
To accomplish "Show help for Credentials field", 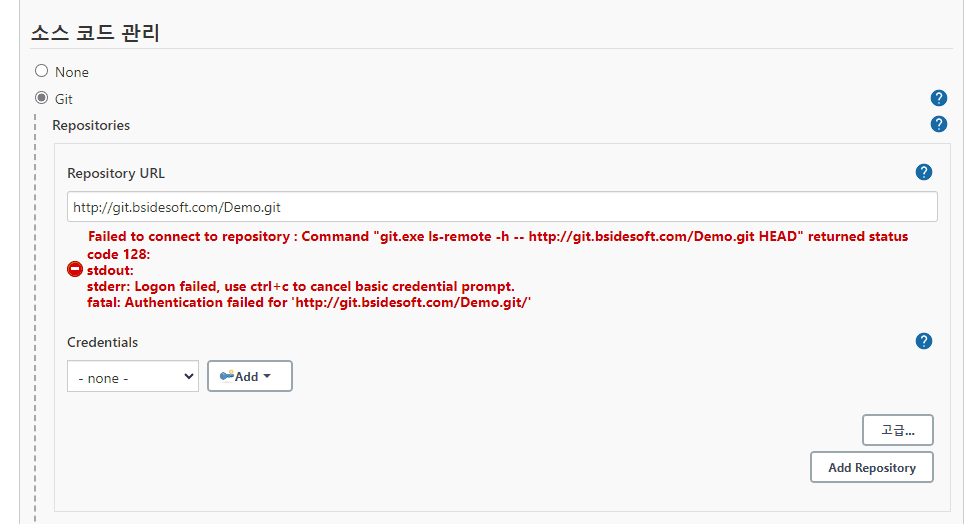I will coord(924,341).
